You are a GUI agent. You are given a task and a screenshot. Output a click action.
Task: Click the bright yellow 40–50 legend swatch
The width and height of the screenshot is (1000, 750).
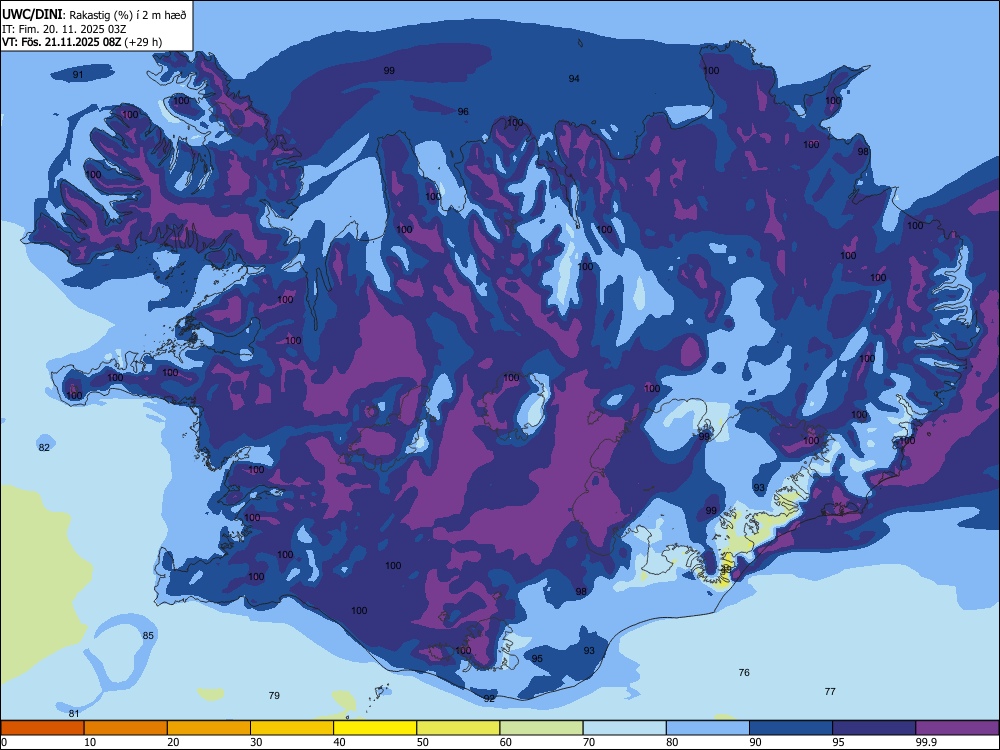tap(375, 728)
